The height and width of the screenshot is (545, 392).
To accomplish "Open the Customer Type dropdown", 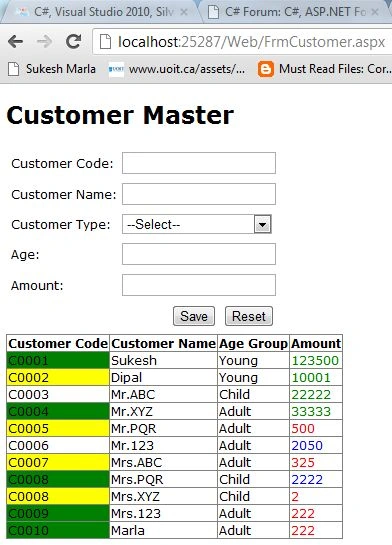I will click(x=197, y=224).
